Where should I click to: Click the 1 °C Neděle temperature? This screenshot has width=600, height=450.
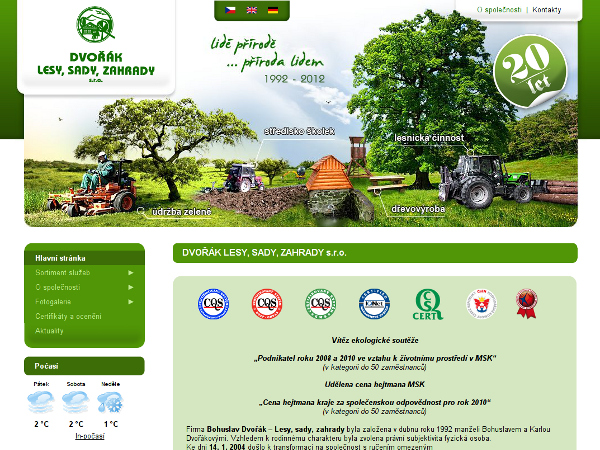(111, 424)
